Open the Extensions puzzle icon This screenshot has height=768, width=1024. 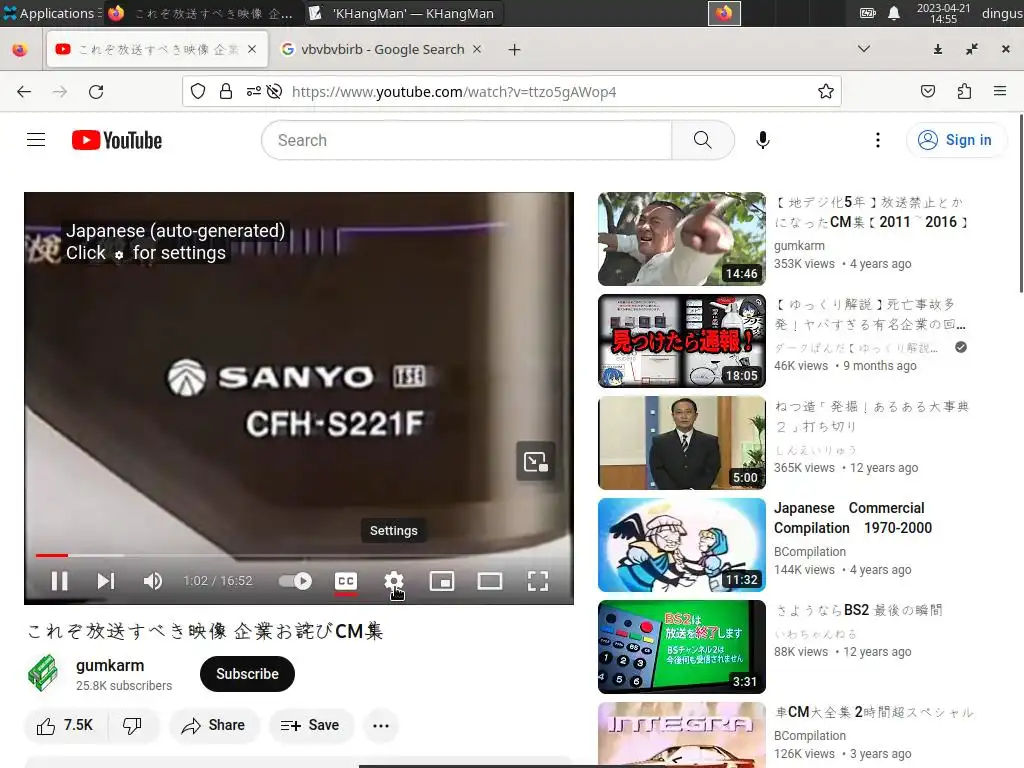964,91
